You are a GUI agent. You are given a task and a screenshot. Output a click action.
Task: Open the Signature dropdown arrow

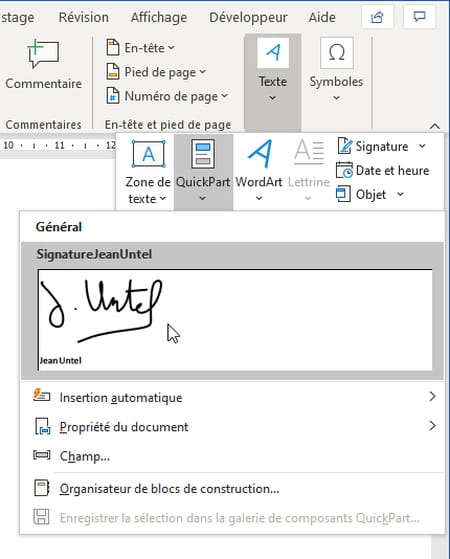422,146
